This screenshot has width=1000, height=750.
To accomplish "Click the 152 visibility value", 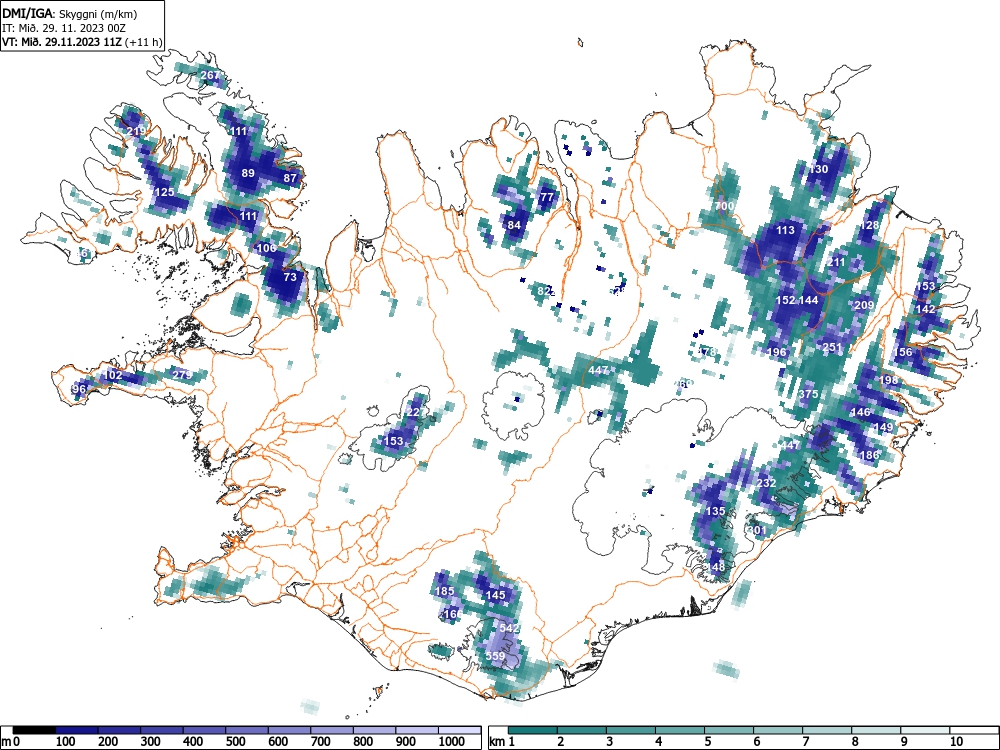I will [x=786, y=300].
